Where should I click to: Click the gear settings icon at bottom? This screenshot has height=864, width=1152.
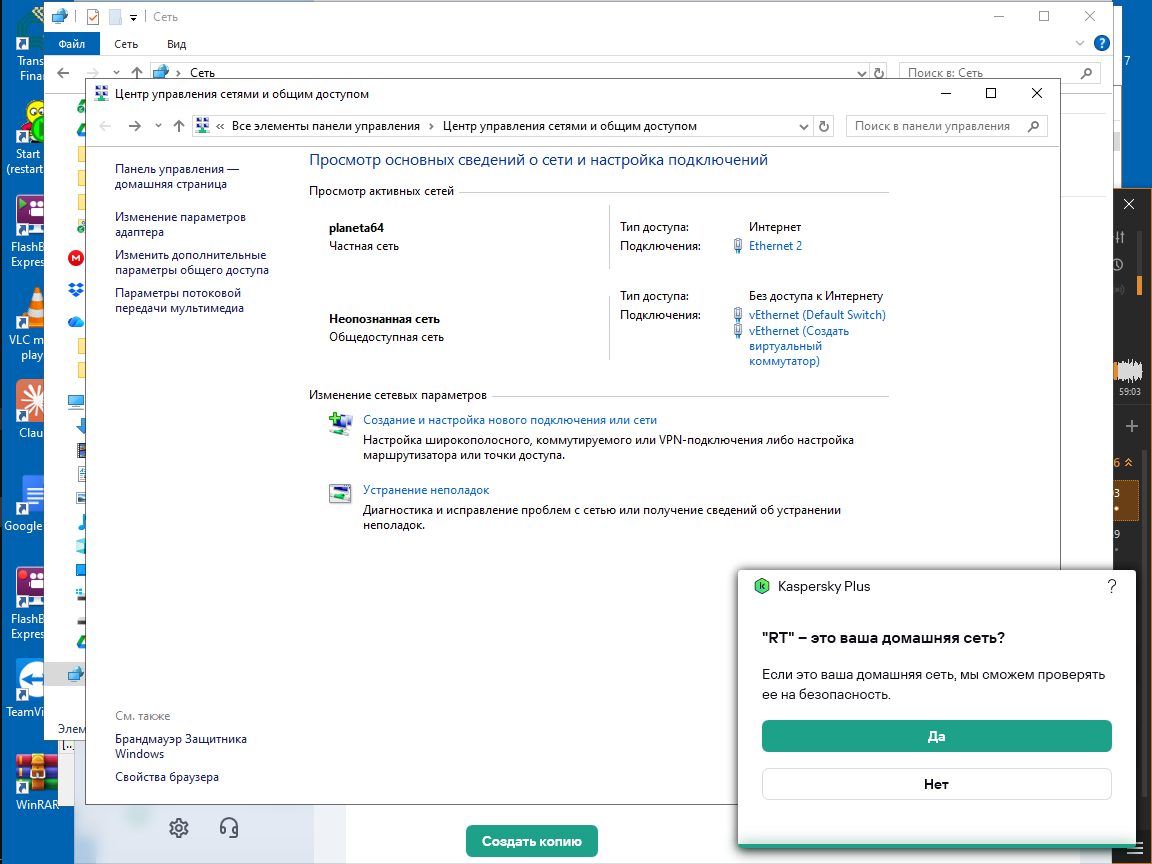click(179, 828)
